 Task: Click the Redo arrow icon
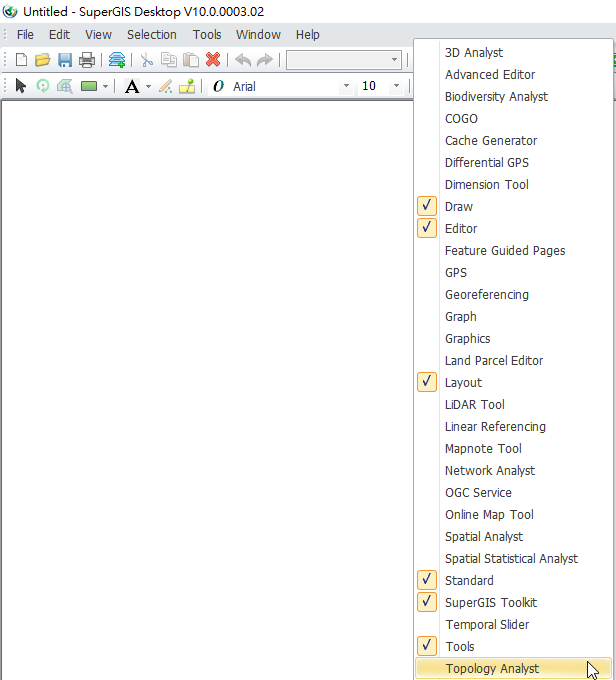265,60
